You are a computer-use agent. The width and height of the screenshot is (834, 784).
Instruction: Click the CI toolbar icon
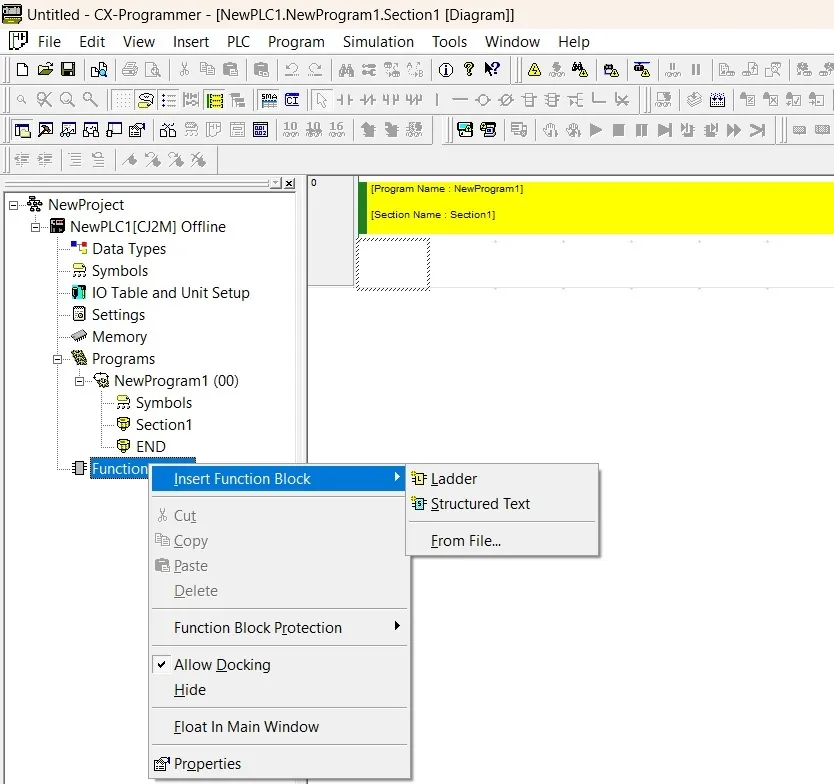[x=292, y=100]
